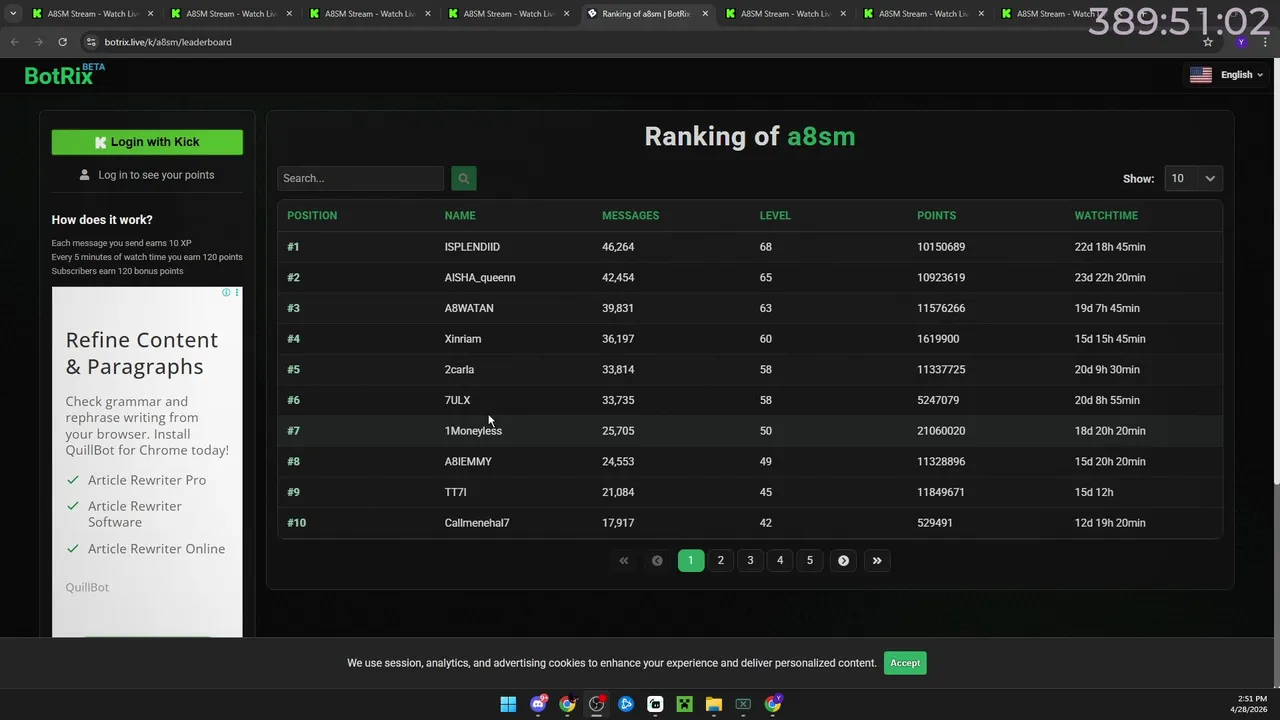The width and height of the screenshot is (1280, 720).
Task: Click the name Callmenehal7
Action: (477, 523)
